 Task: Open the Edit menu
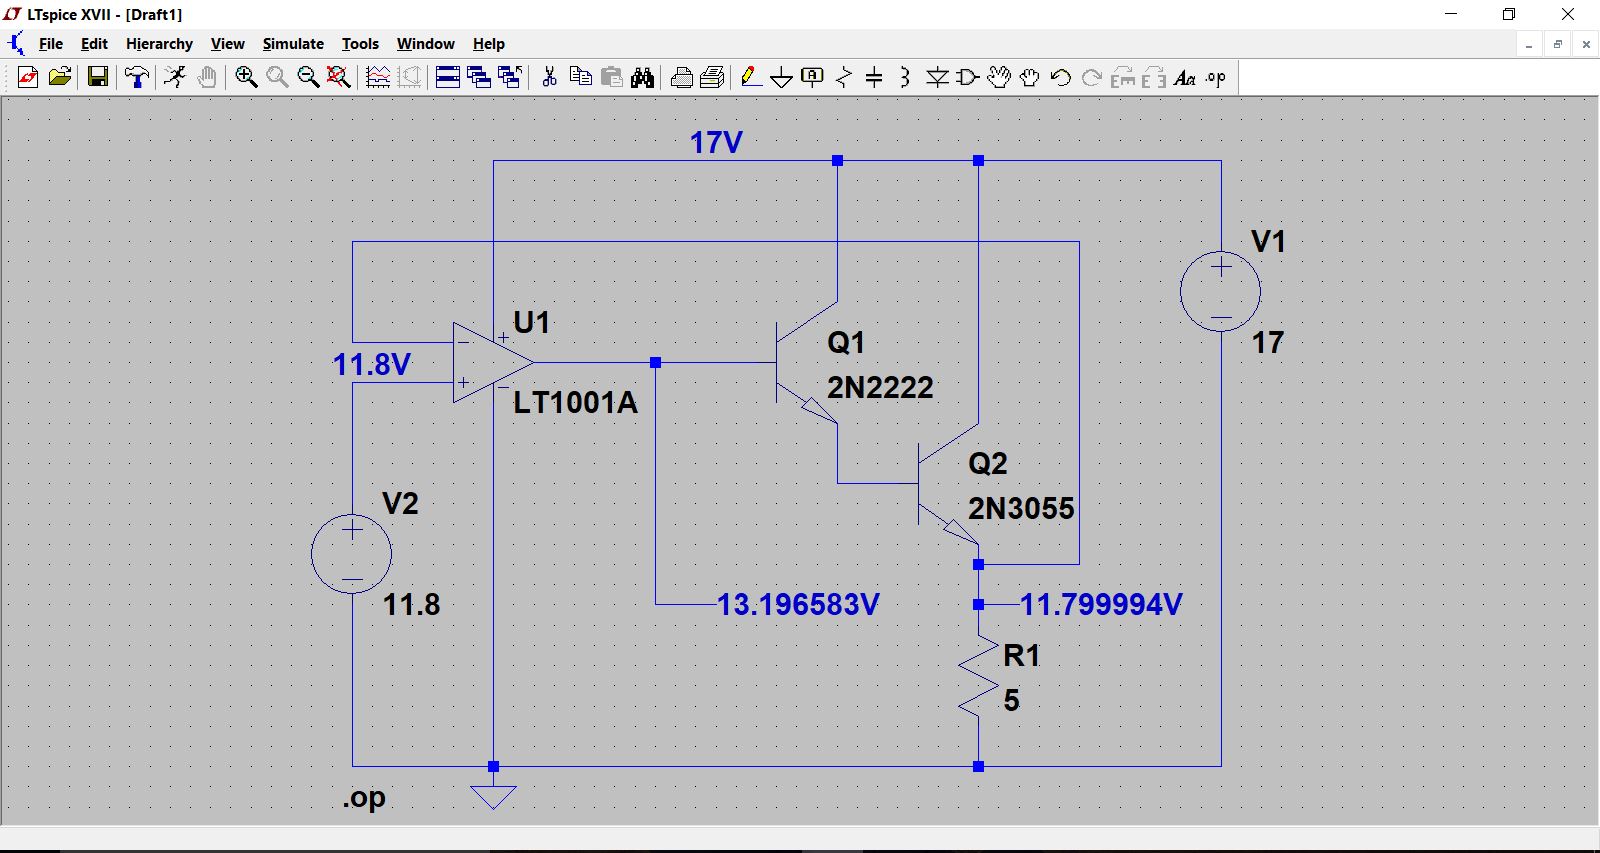pyautogui.click(x=94, y=44)
